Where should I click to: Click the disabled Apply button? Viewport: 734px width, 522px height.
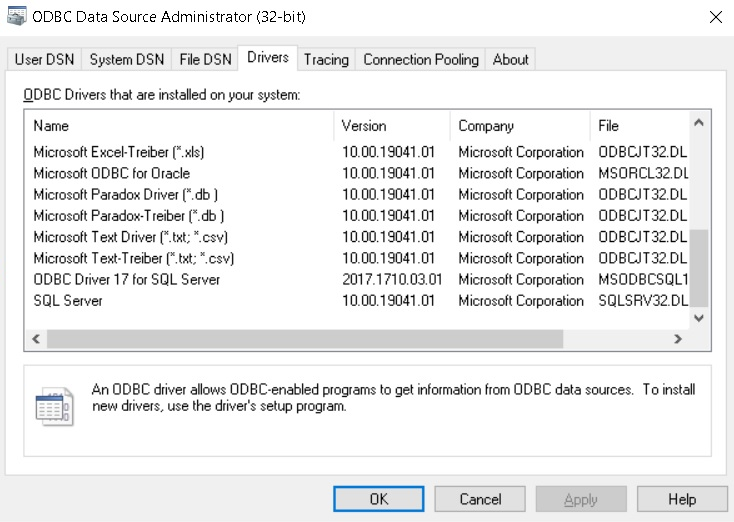pos(581,499)
